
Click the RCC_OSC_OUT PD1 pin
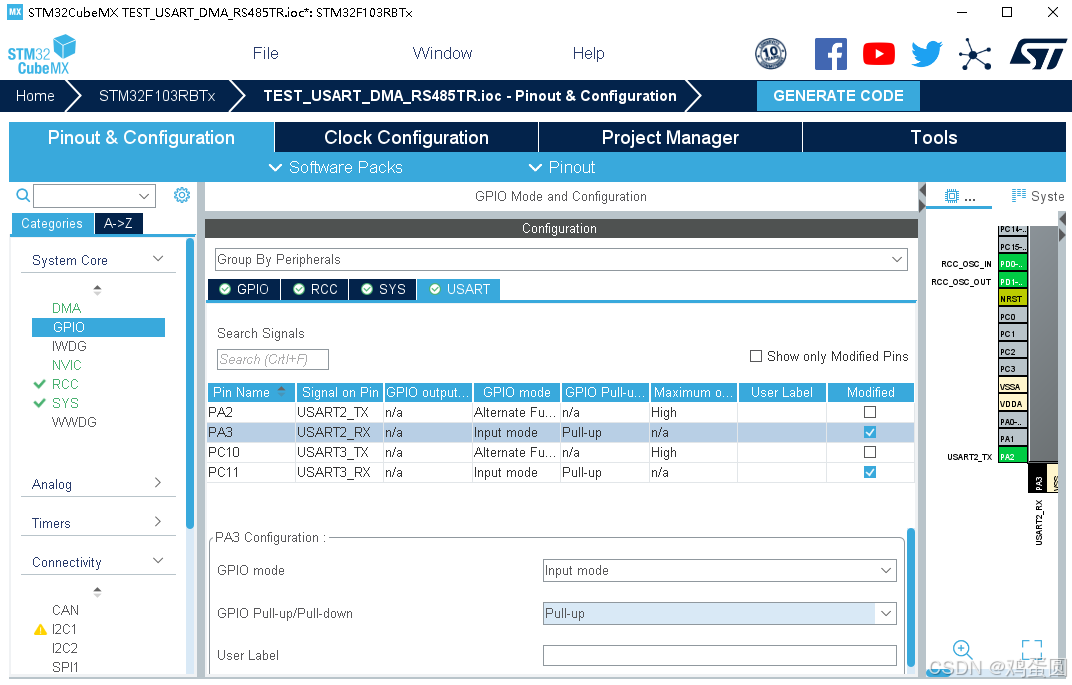point(1013,282)
